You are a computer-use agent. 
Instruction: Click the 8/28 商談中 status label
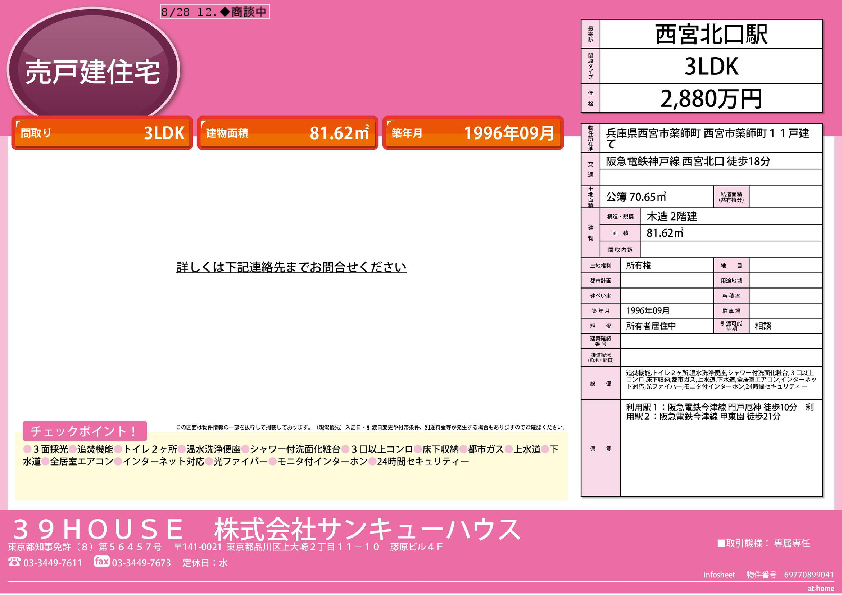point(214,12)
